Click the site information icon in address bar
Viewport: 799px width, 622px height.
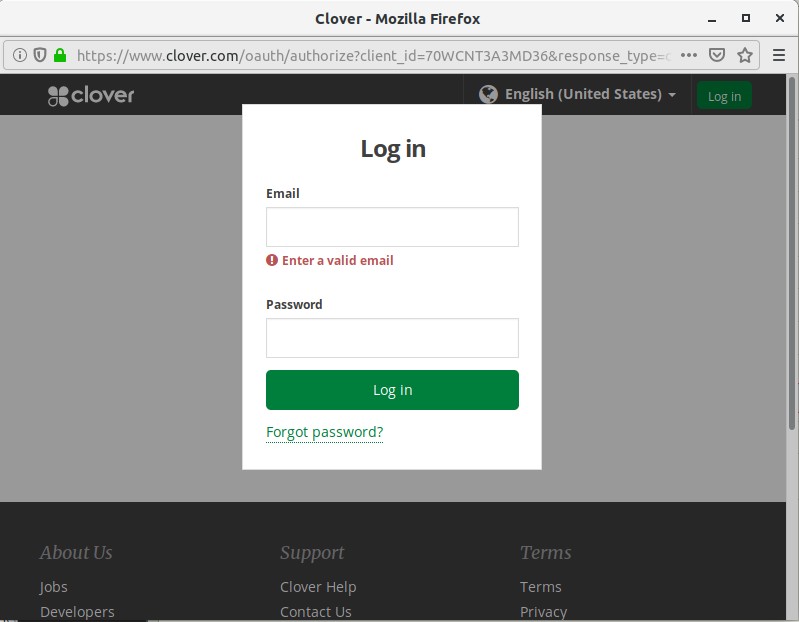(x=20, y=55)
